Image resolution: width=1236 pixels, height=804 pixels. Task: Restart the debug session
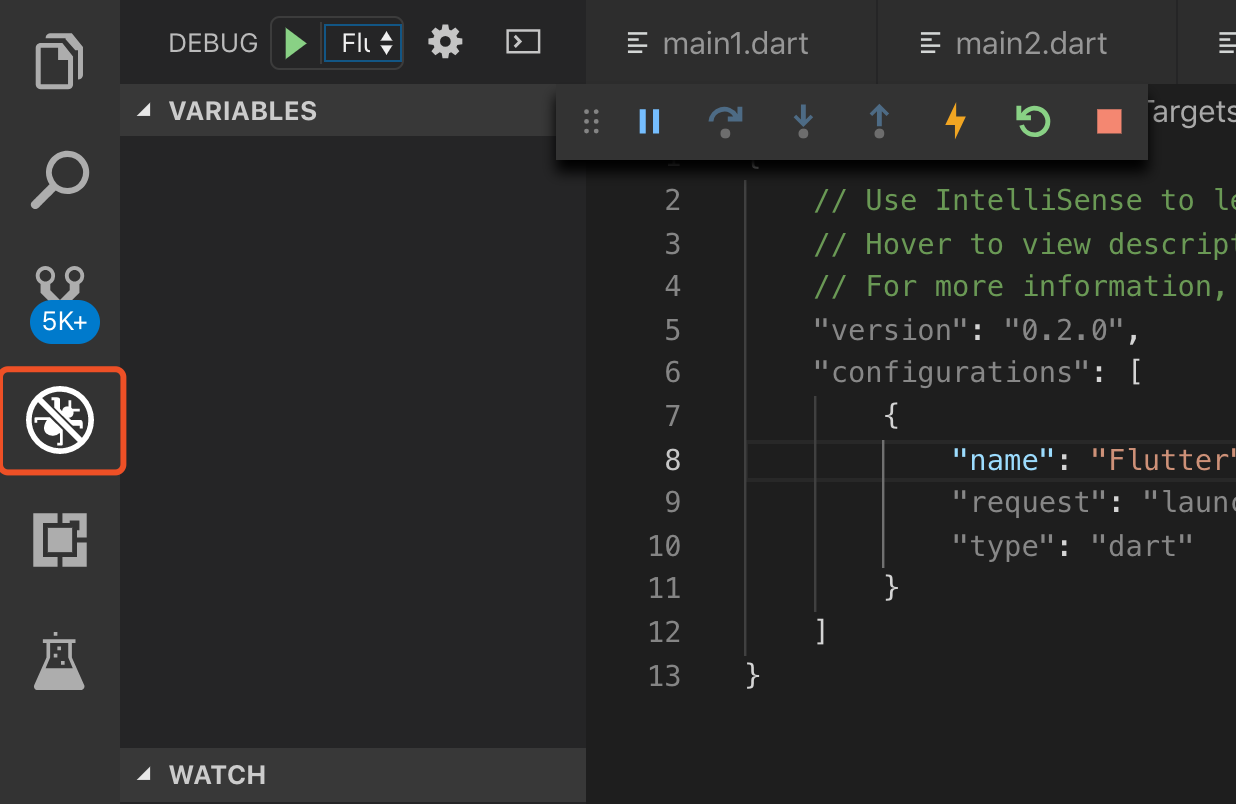[1032, 121]
